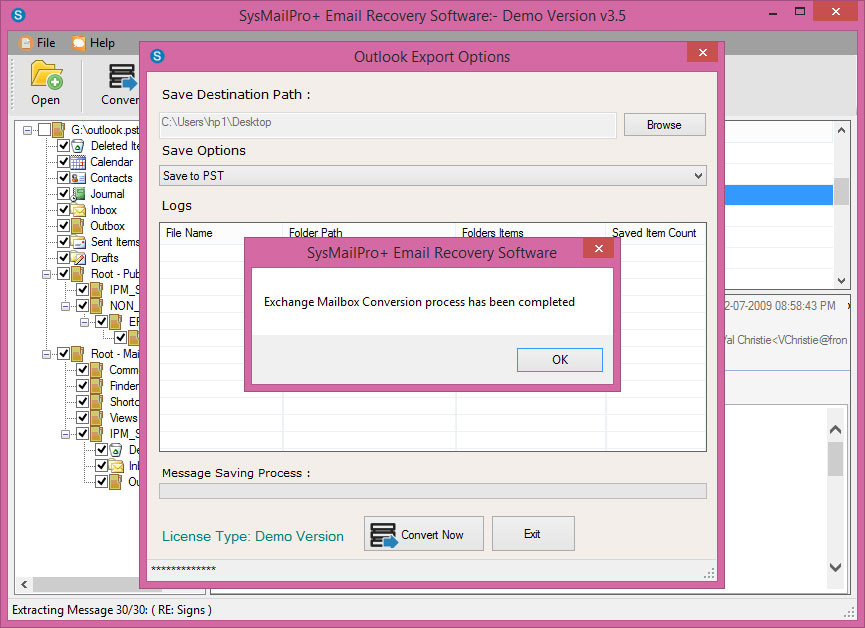Screen dimensions: 865x628
Task: Select the Outbox folder icon
Action: (x=78, y=226)
